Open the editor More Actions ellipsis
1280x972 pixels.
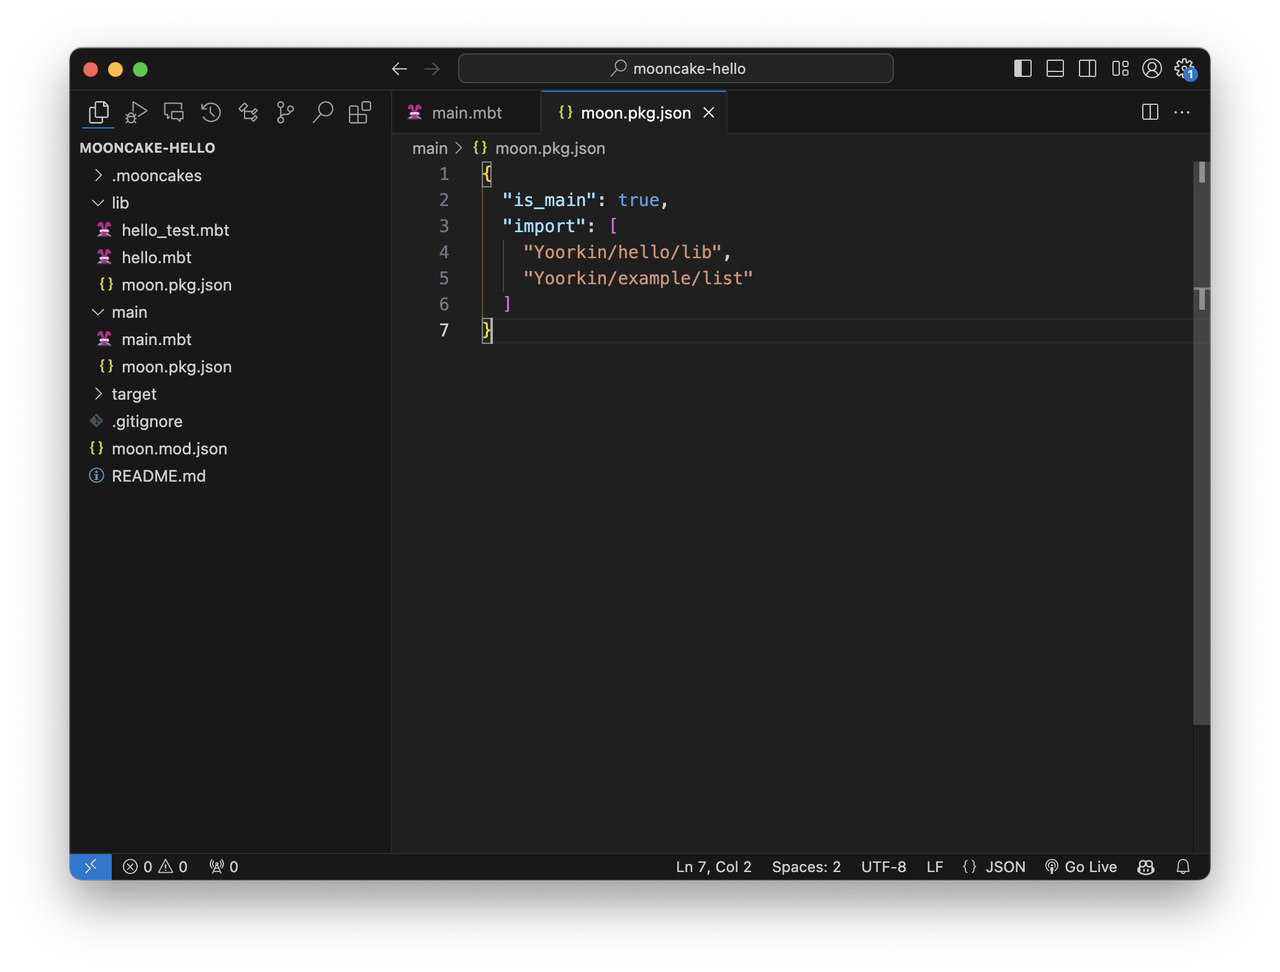pos(1182,112)
